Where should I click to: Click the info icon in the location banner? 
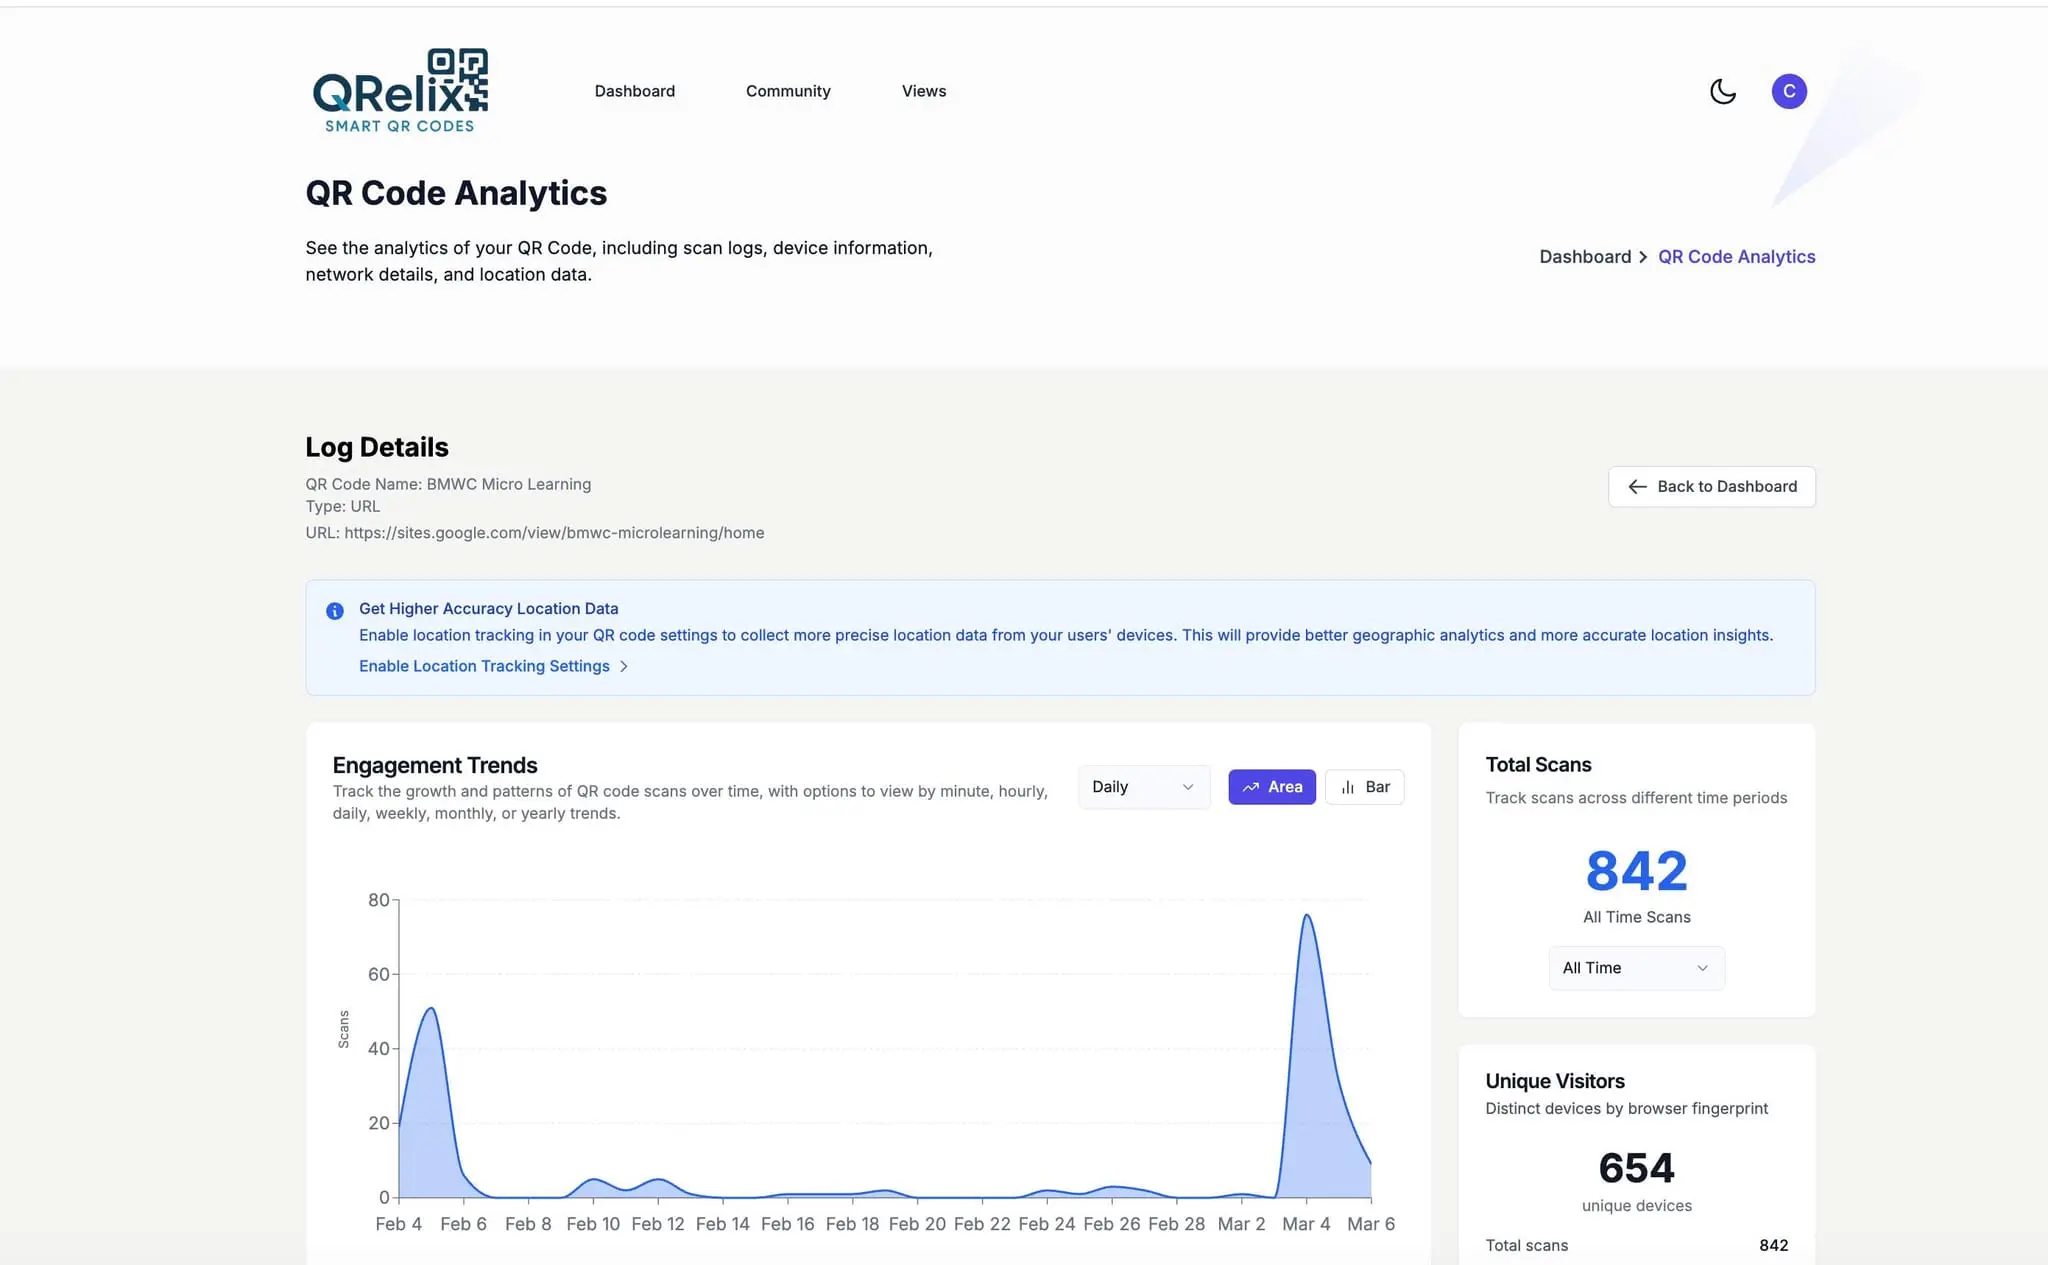(335, 611)
